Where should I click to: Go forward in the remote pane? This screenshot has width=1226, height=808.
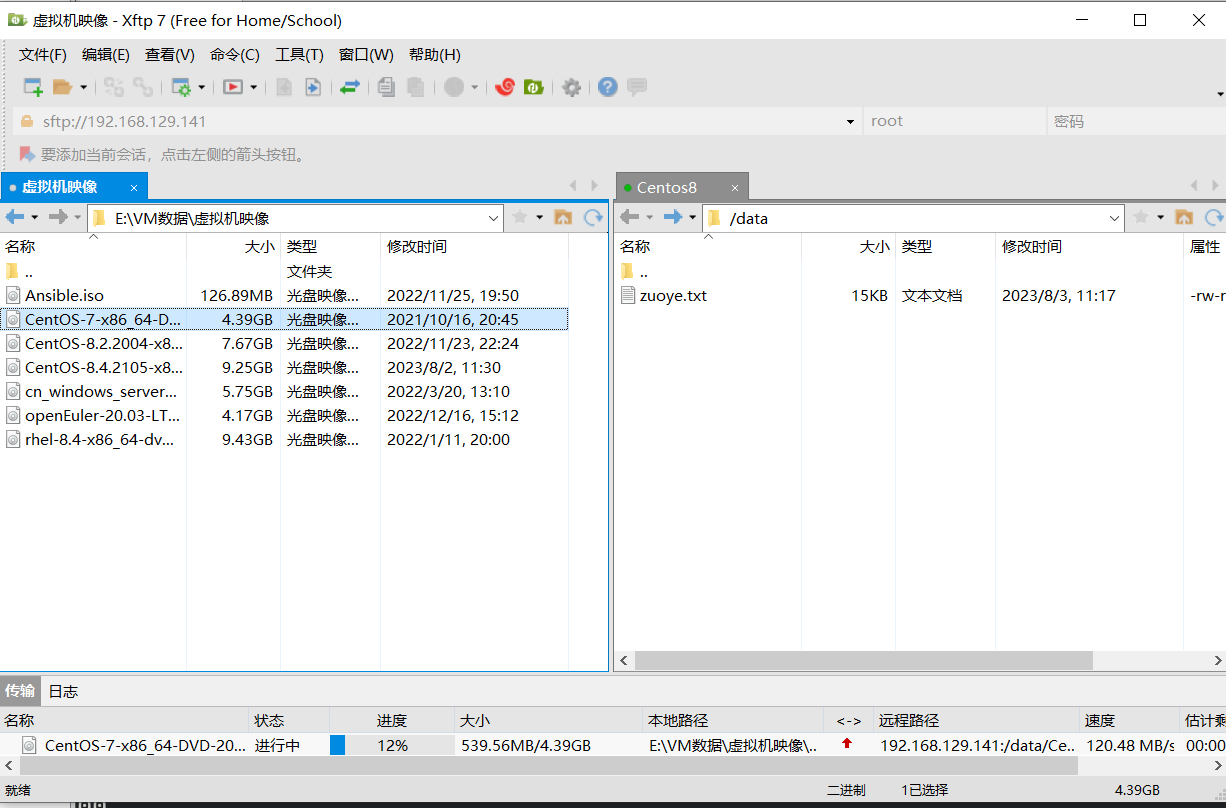click(x=673, y=217)
